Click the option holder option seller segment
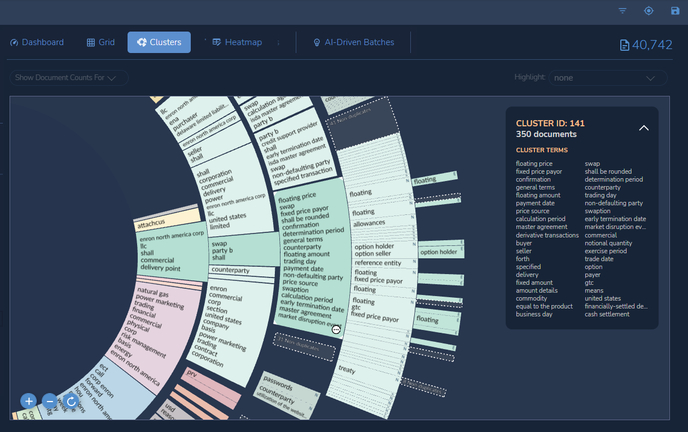Viewport: 688px width, 432px height. tap(385, 250)
